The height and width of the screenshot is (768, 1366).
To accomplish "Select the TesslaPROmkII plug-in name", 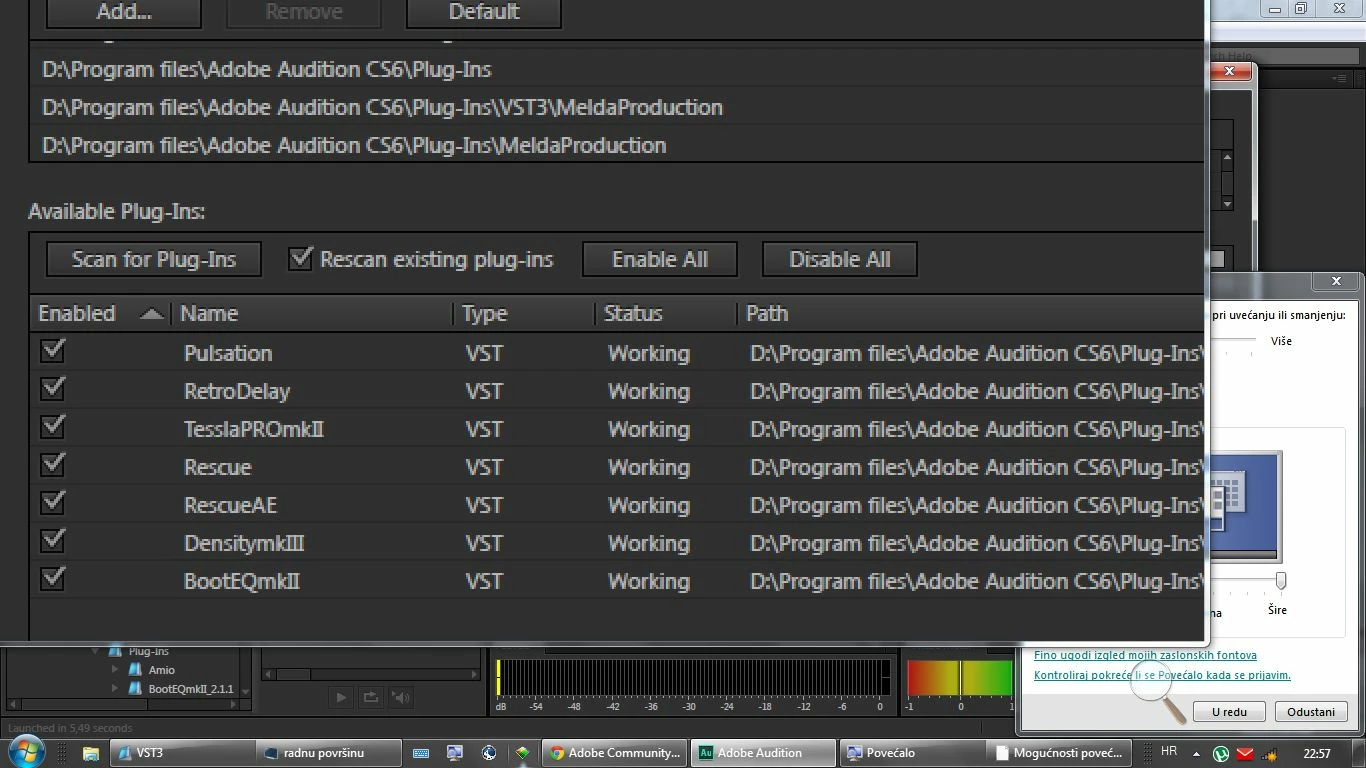I will click(254, 429).
